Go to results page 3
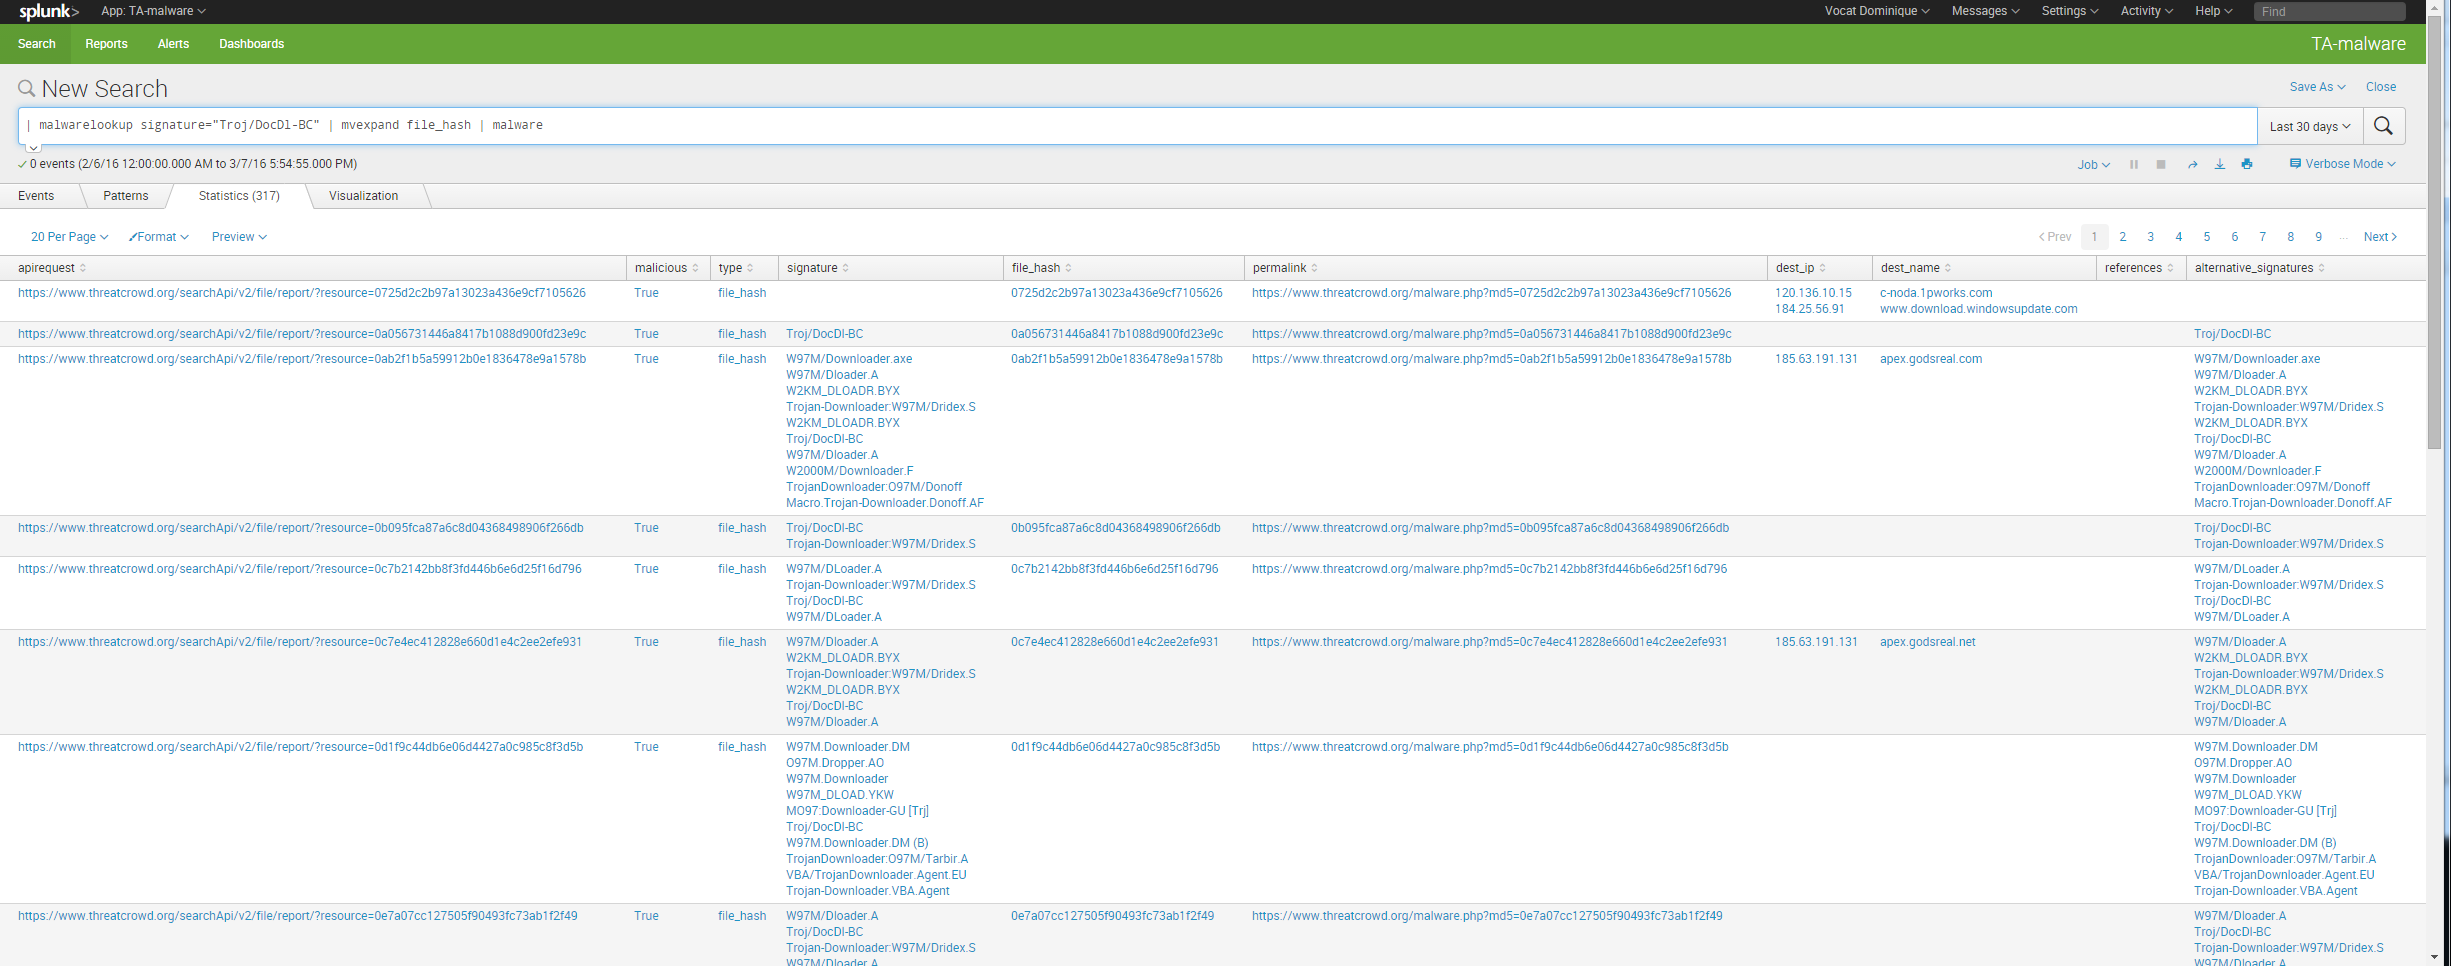This screenshot has width=2451, height=966. click(x=2150, y=237)
